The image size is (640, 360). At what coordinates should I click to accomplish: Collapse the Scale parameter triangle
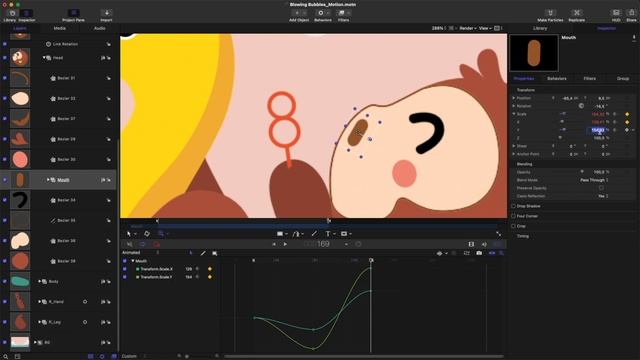514,114
